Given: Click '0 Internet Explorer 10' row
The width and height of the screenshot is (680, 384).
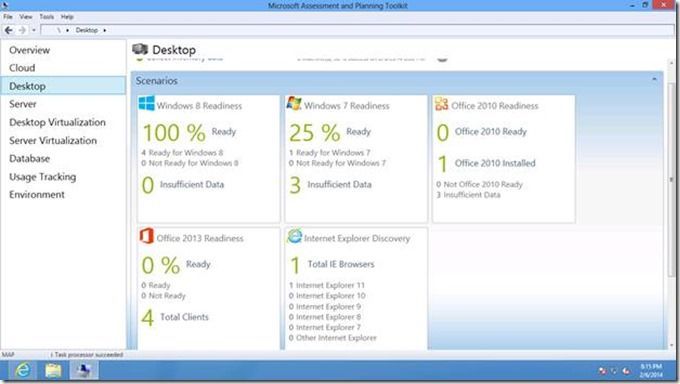Looking at the screenshot, I should click(x=327, y=295).
